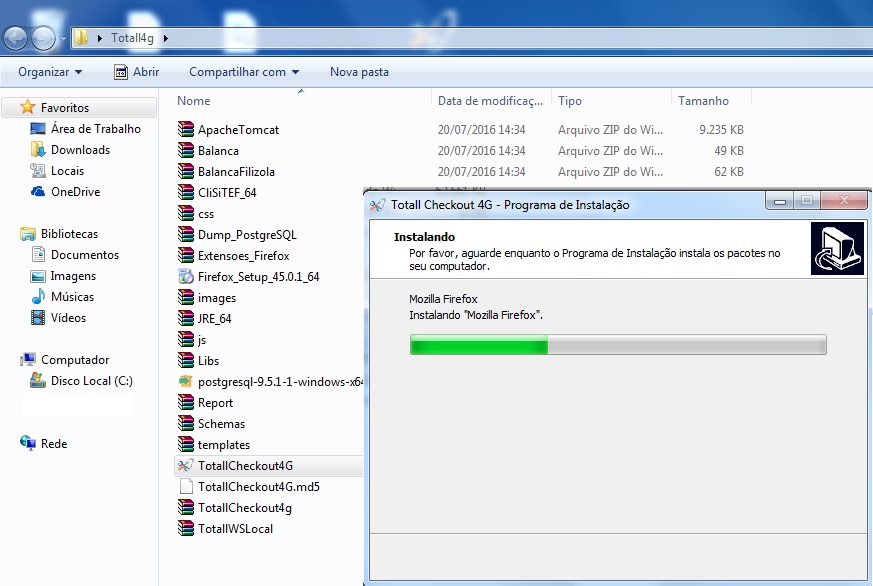Create a new folder with Nova pasta
This screenshot has height=586, width=873.
pyautogui.click(x=359, y=72)
